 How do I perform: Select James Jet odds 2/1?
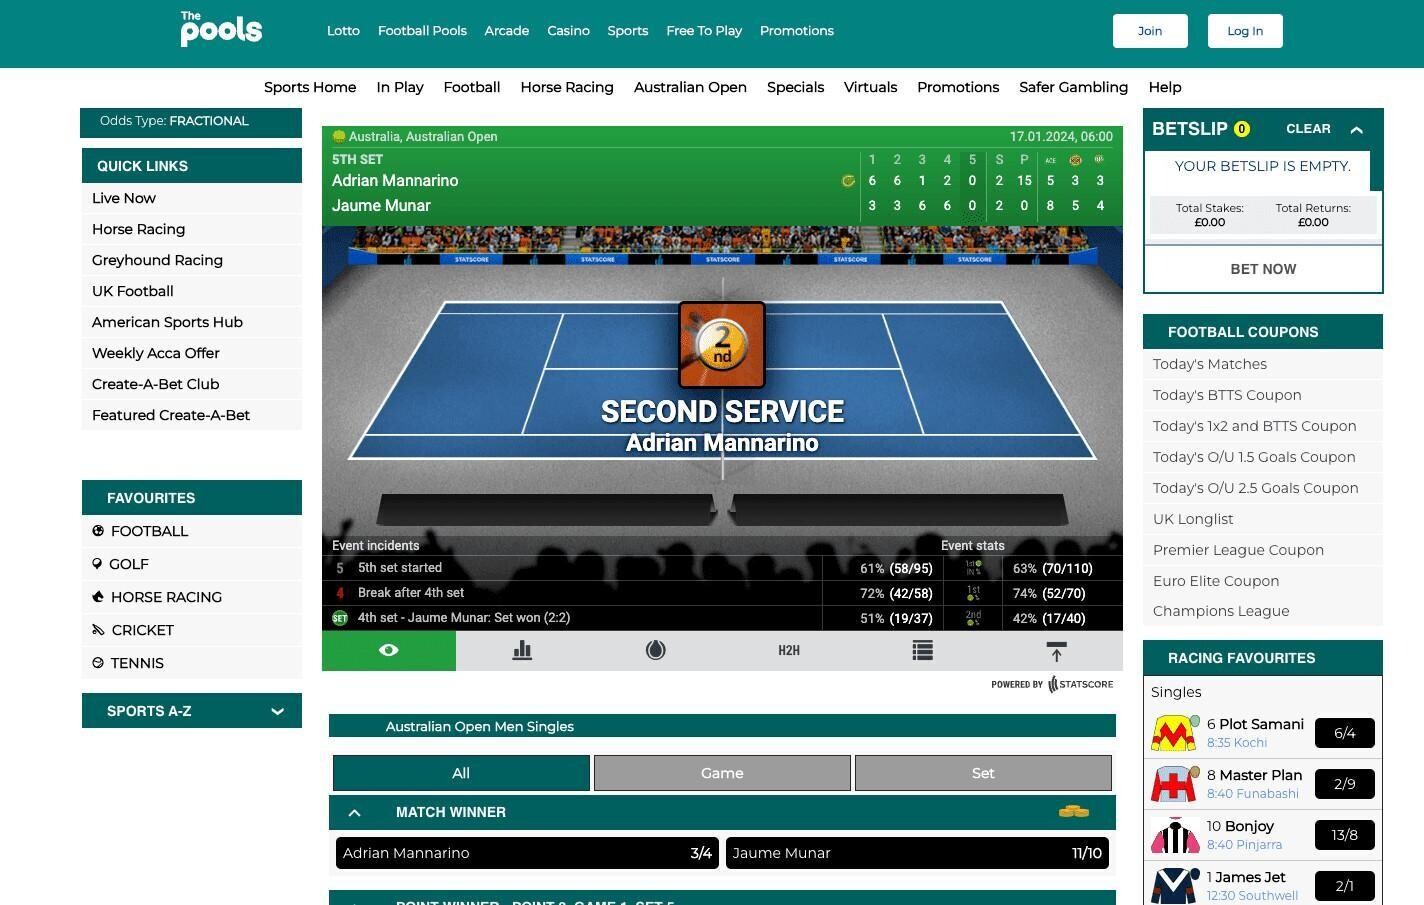click(x=1344, y=886)
